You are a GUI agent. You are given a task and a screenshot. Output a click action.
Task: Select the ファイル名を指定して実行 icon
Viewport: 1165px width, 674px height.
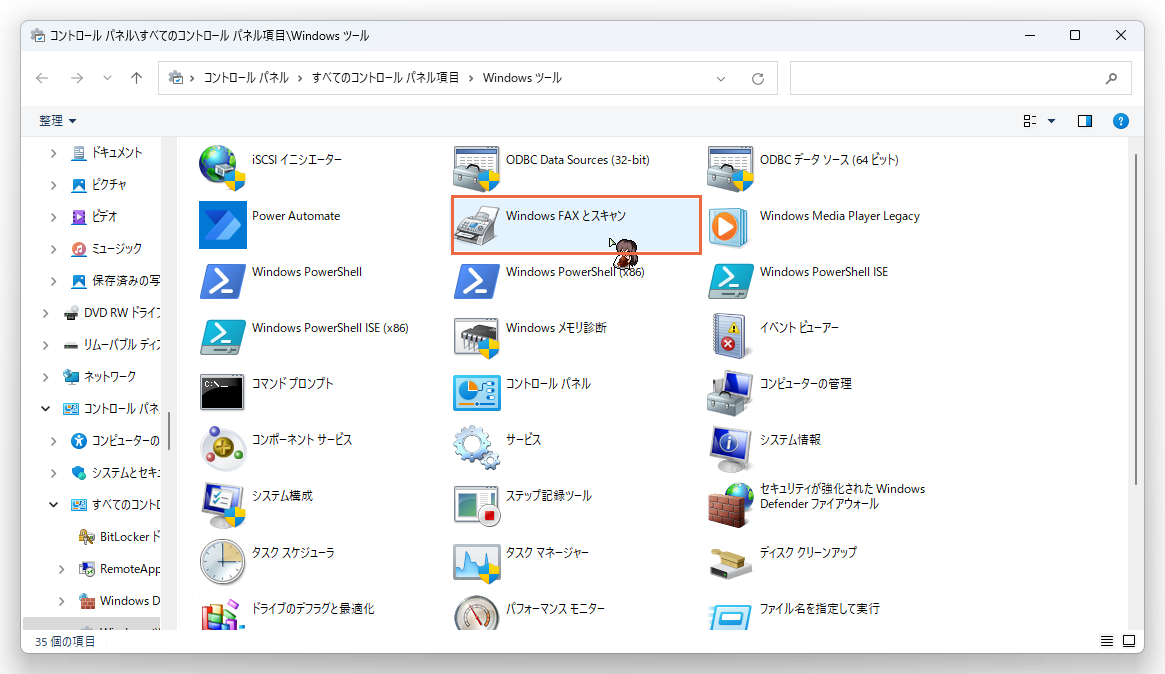(730, 615)
